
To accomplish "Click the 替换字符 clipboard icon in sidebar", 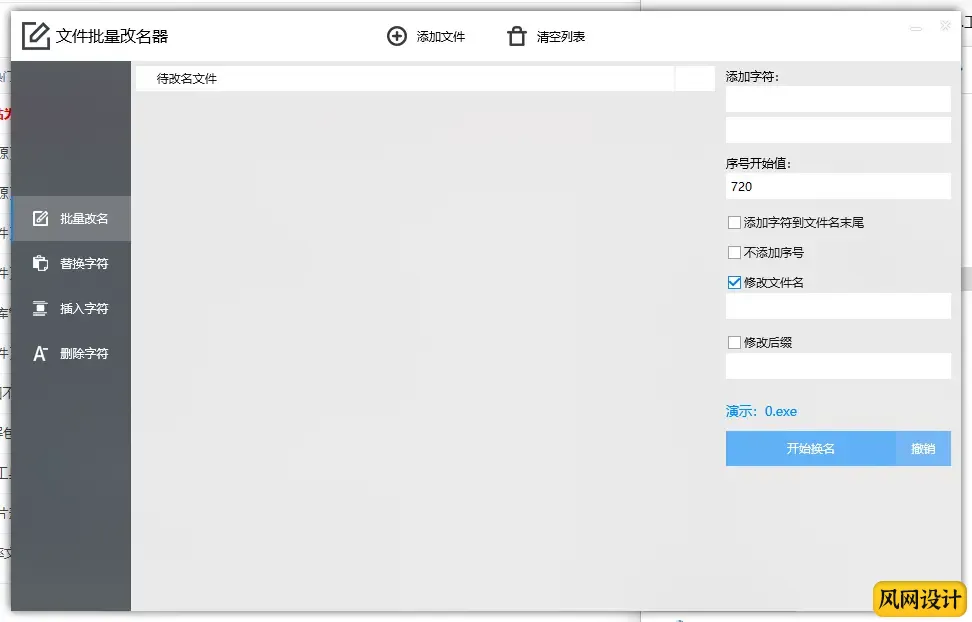I will [40, 264].
